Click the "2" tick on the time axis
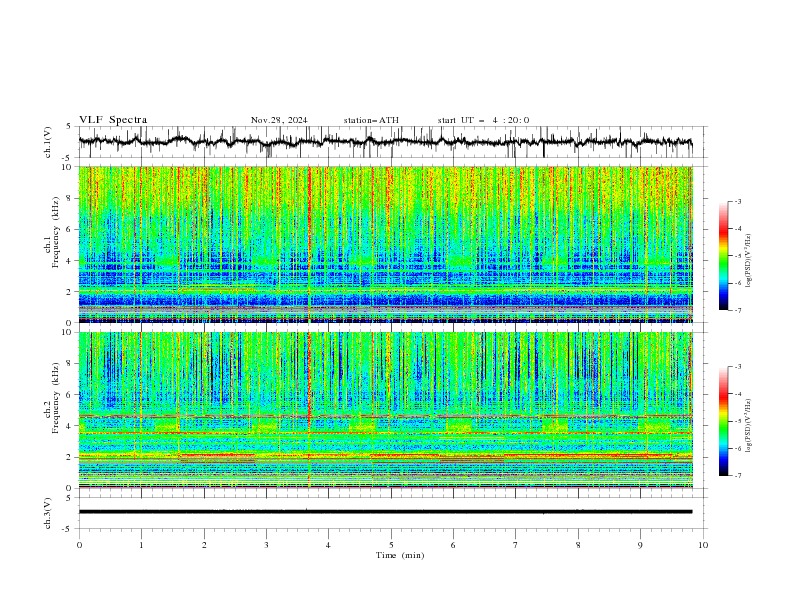Image resolution: width=792 pixels, height=612 pixels. [204, 545]
